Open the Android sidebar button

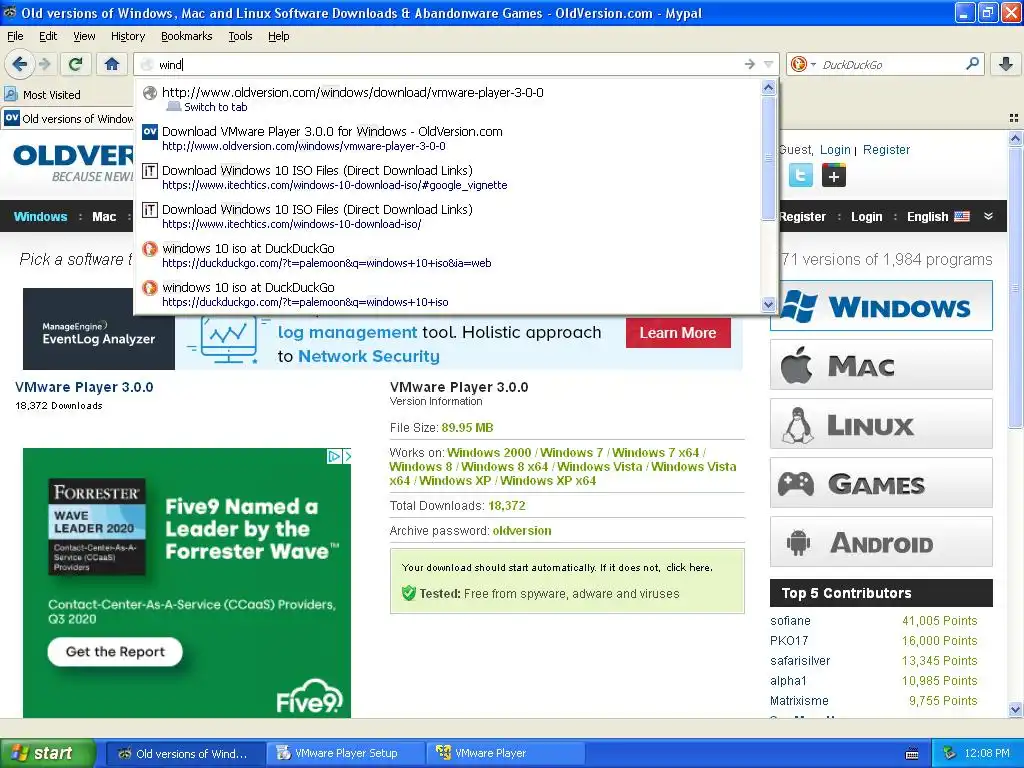881,542
